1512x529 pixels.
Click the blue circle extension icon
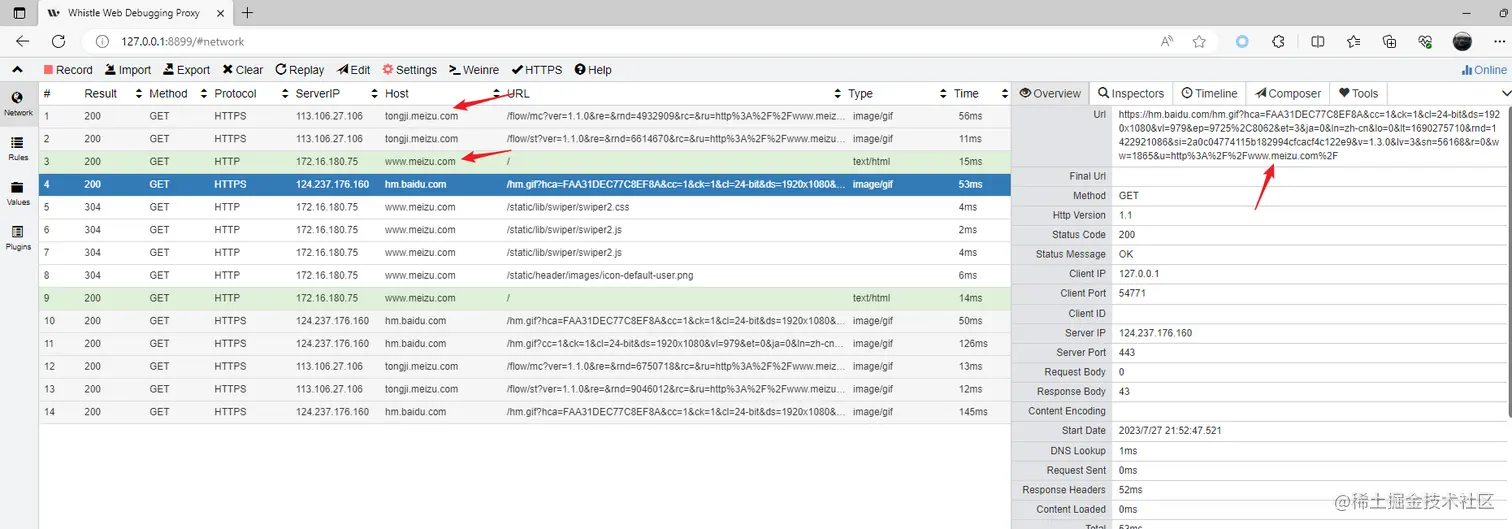(1242, 42)
